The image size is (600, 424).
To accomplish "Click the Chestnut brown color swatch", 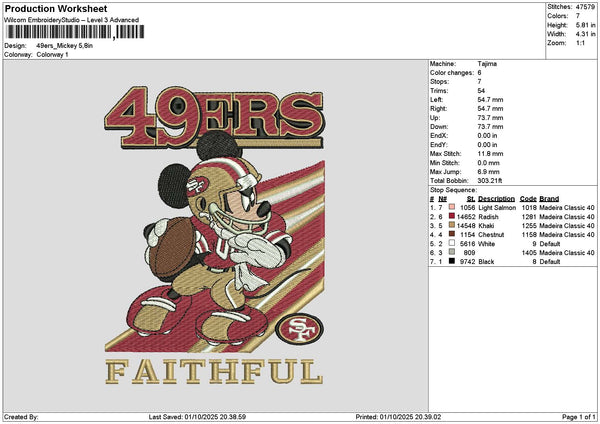I will (452, 234).
